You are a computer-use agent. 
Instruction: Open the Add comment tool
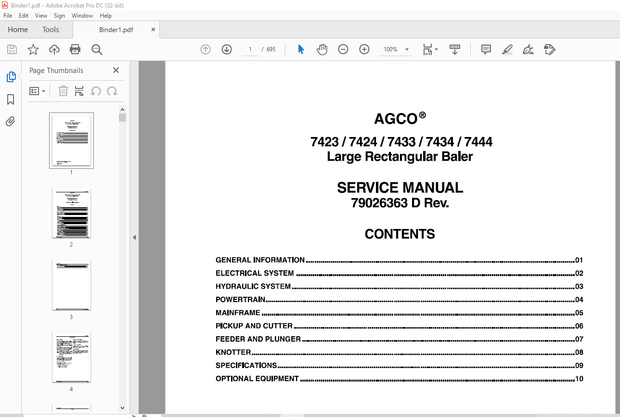pyautogui.click(x=486, y=49)
